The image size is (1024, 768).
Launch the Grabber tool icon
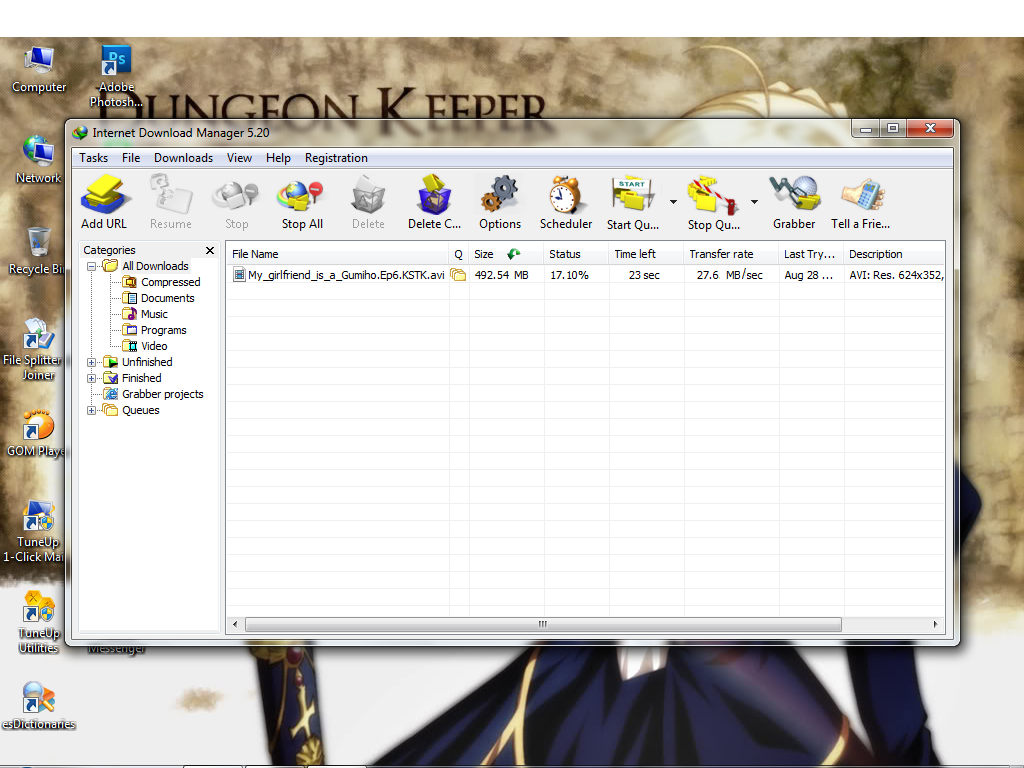coord(794,195)
